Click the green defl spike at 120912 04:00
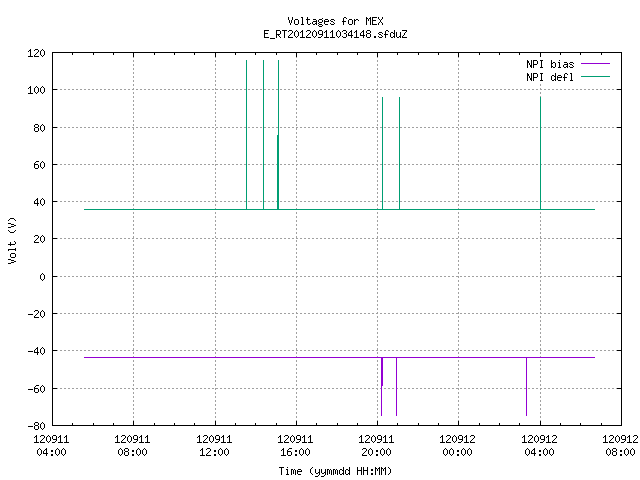This screenshot has width=640, height=480. pos(540,153)
